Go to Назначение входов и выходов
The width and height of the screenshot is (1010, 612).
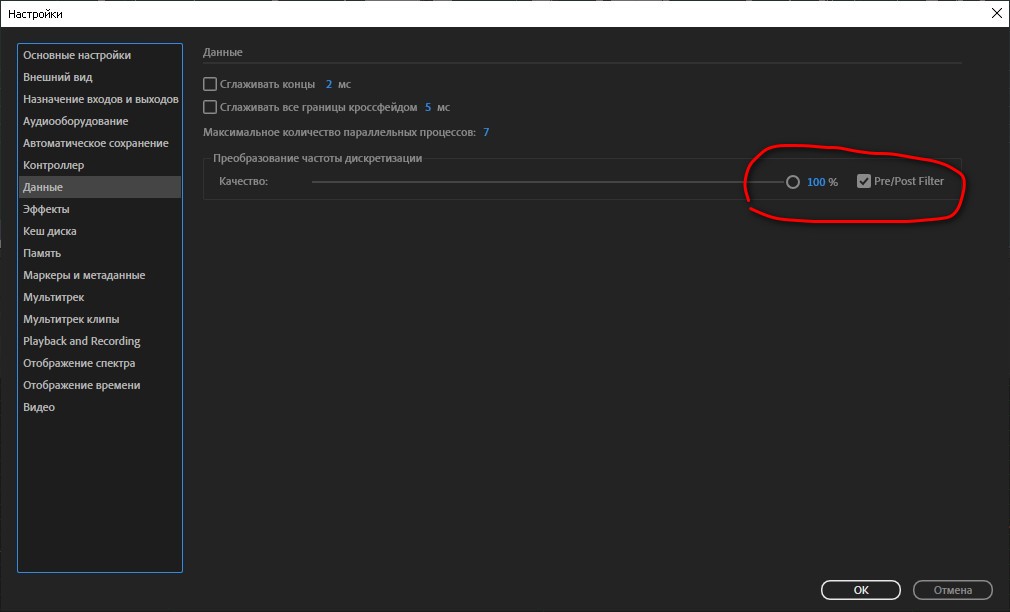click(x=100, y=100)
